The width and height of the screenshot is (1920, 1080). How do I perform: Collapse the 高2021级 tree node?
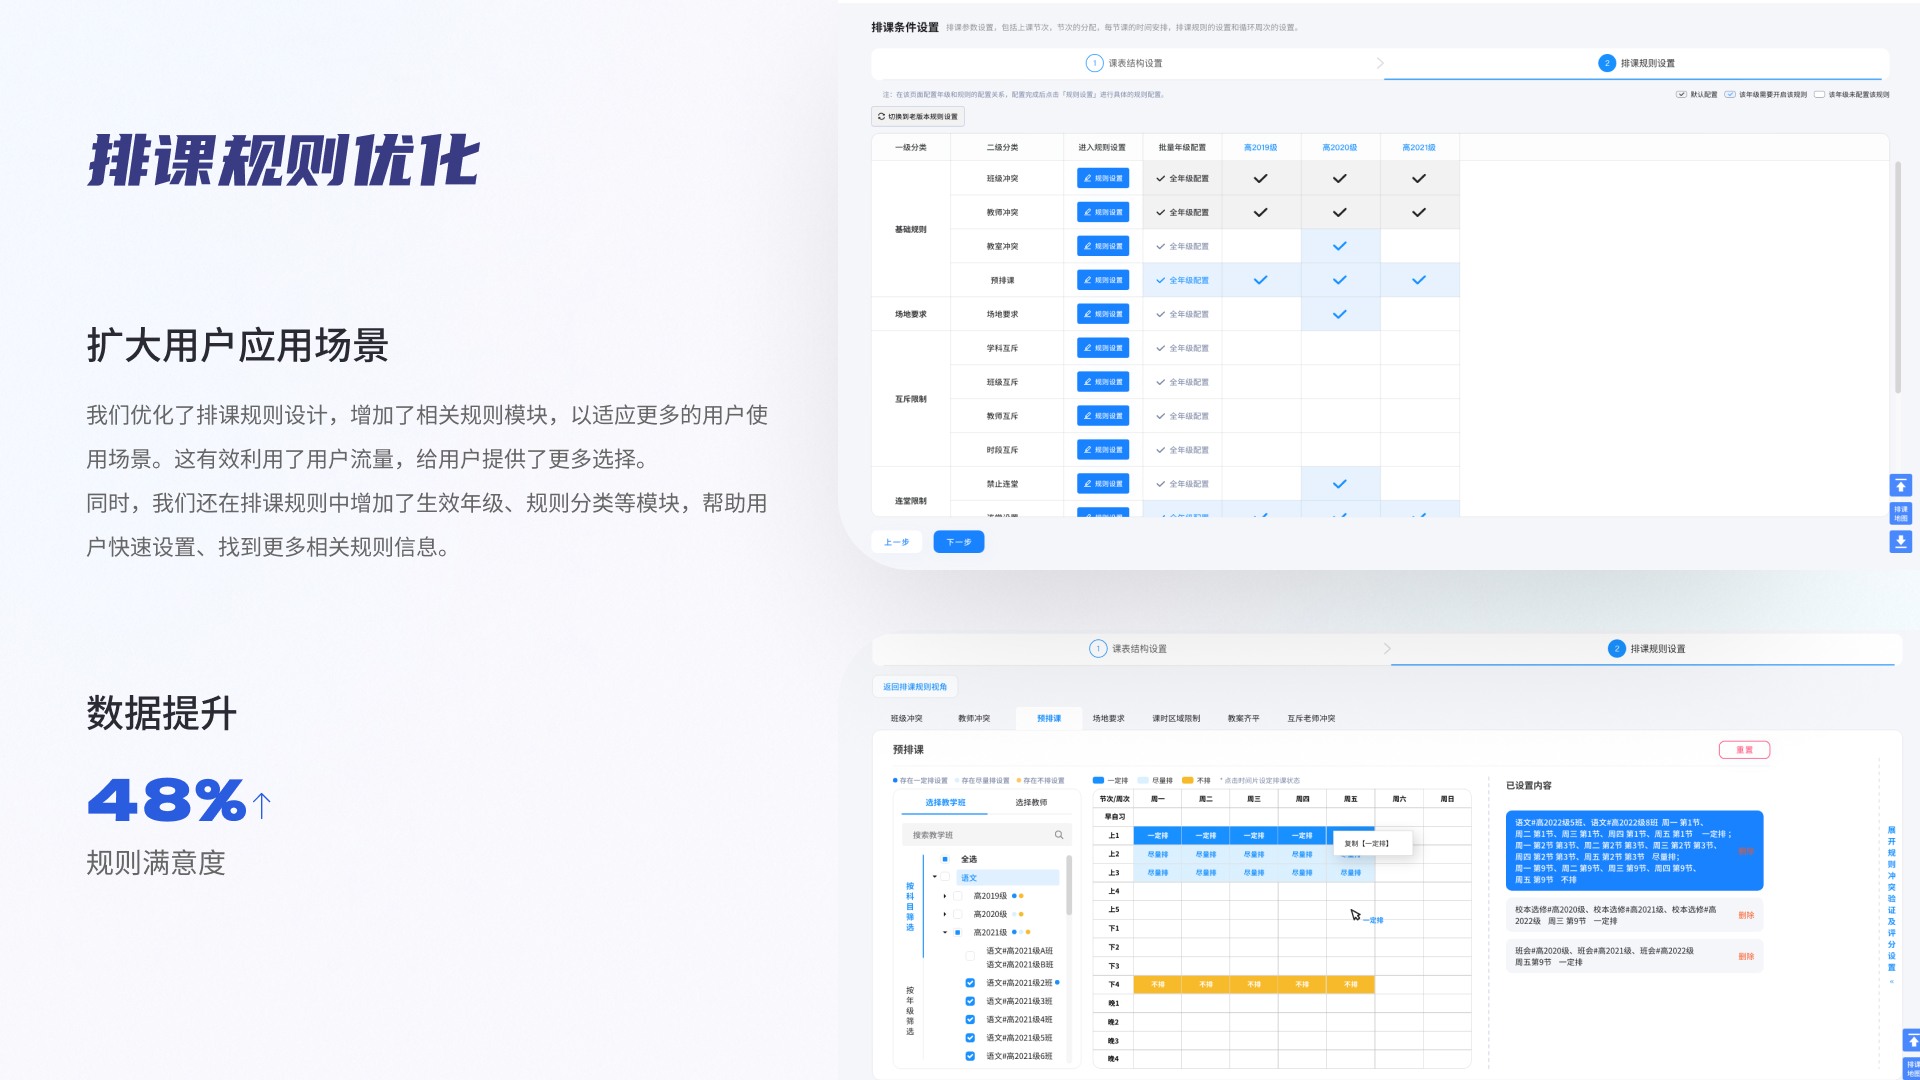click(944, 932)
